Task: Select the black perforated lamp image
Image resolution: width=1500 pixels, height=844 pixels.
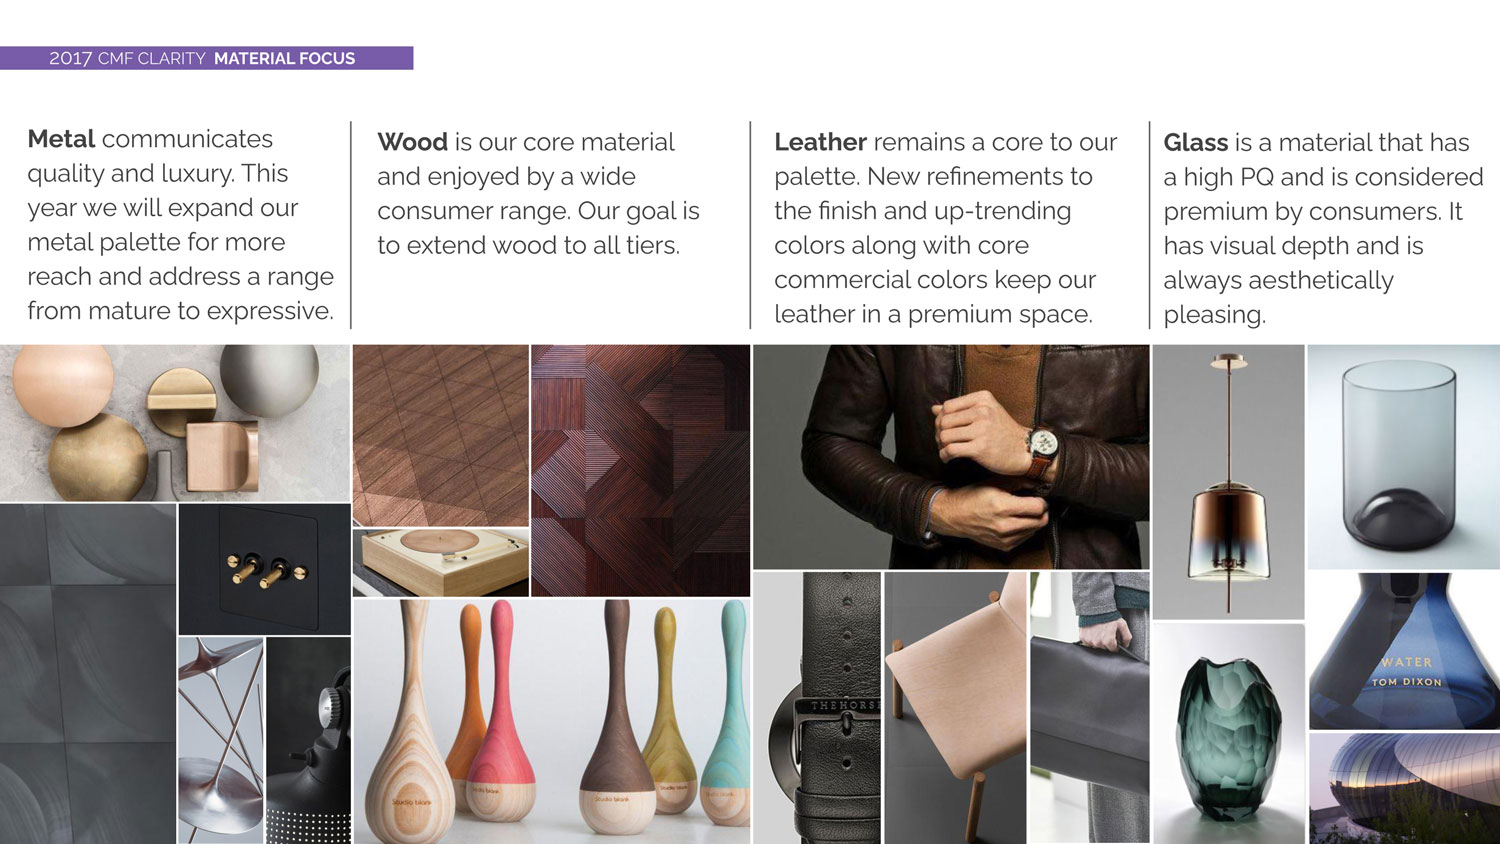Action: click(309, 741)
